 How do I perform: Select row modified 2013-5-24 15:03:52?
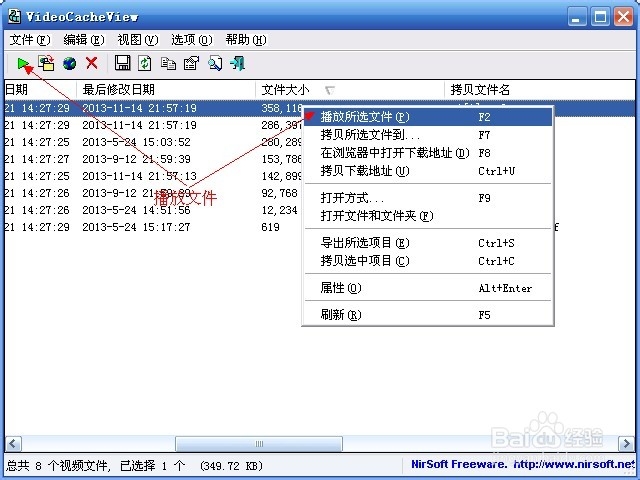pyautogui.click(x=153, y=142)
